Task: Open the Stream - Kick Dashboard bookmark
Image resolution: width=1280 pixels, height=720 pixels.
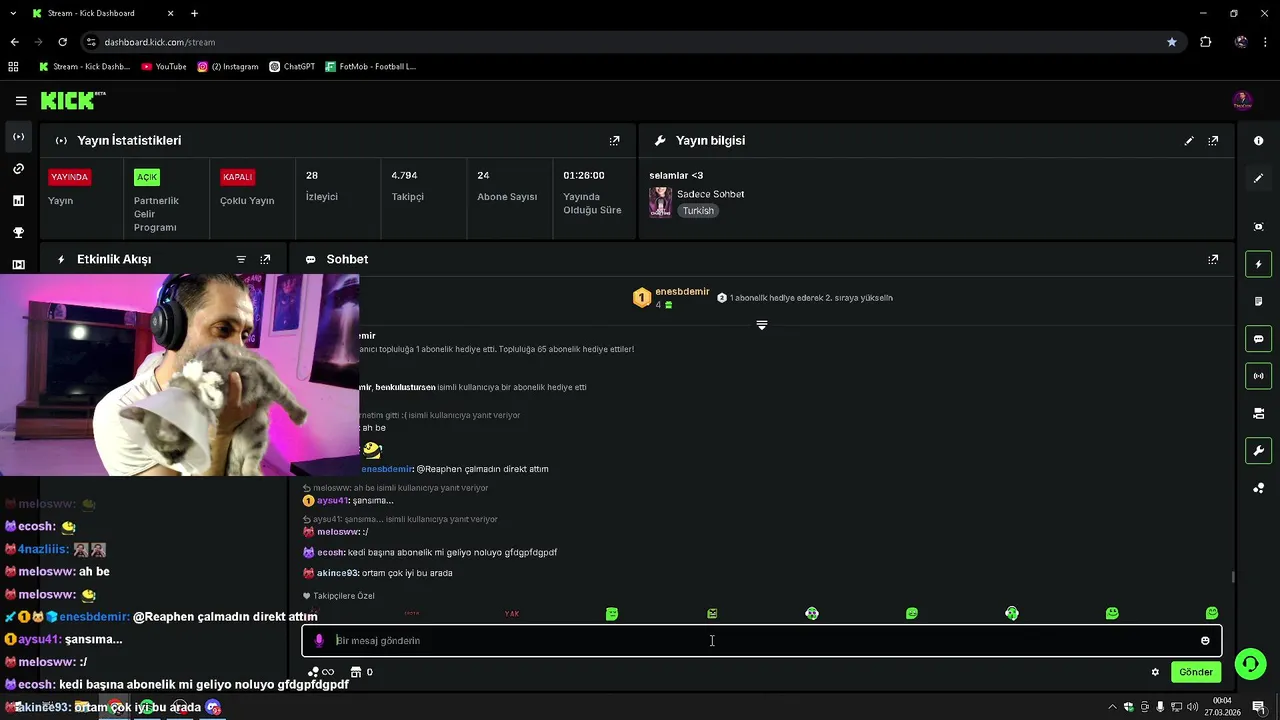Action: pyautogui.click(x=84, y=67)
